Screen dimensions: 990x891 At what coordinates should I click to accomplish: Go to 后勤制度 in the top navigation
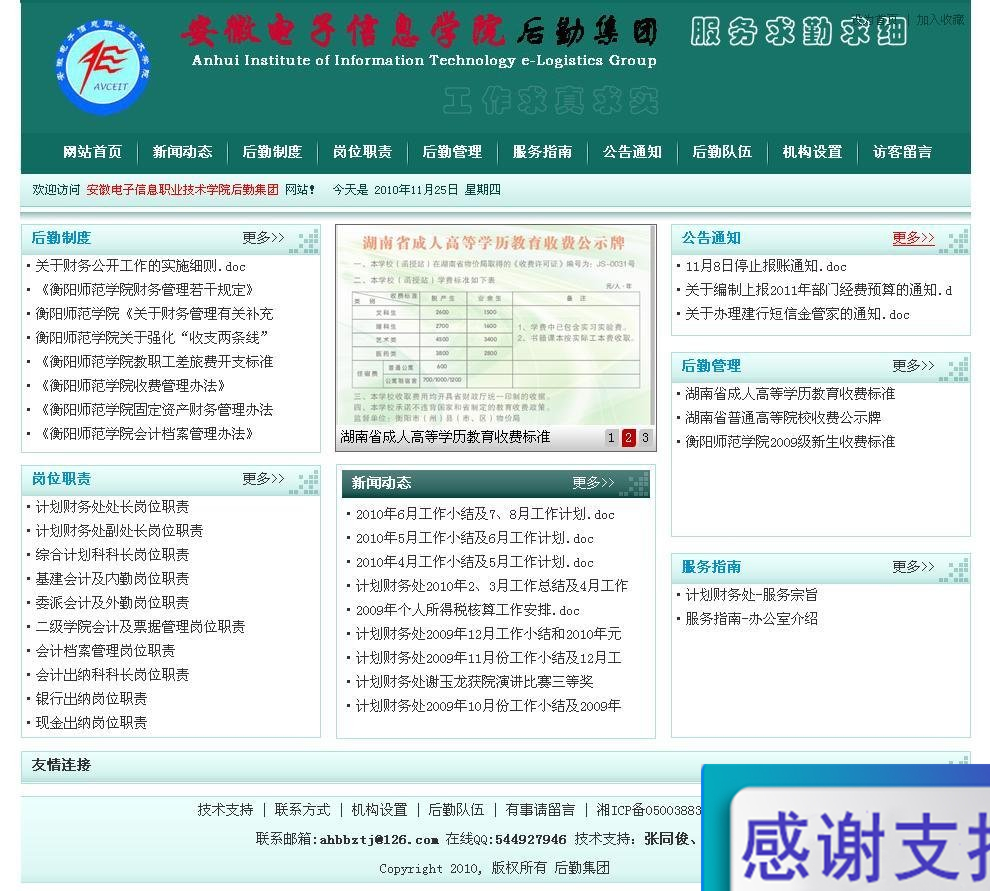272,152
